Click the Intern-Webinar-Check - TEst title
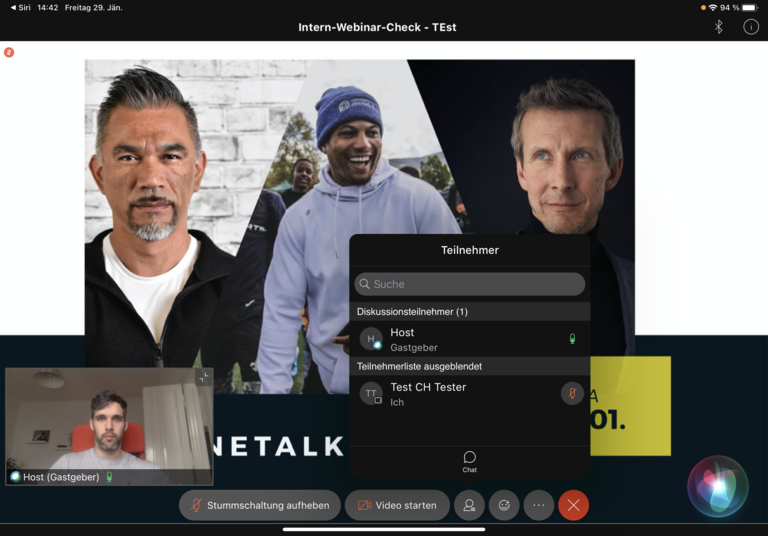The height and width of the screenshot is (536, 768). pyautogui.click(x=377, y=27)
